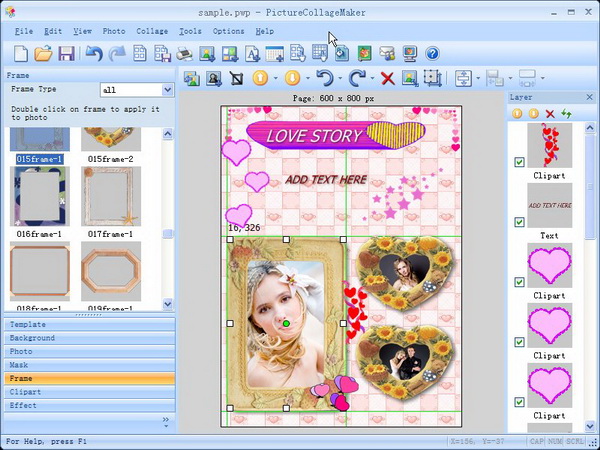Toggle checkbox of the second heart Clipart layer
This screenshot has height=450, width=600.
coord(518,342)
